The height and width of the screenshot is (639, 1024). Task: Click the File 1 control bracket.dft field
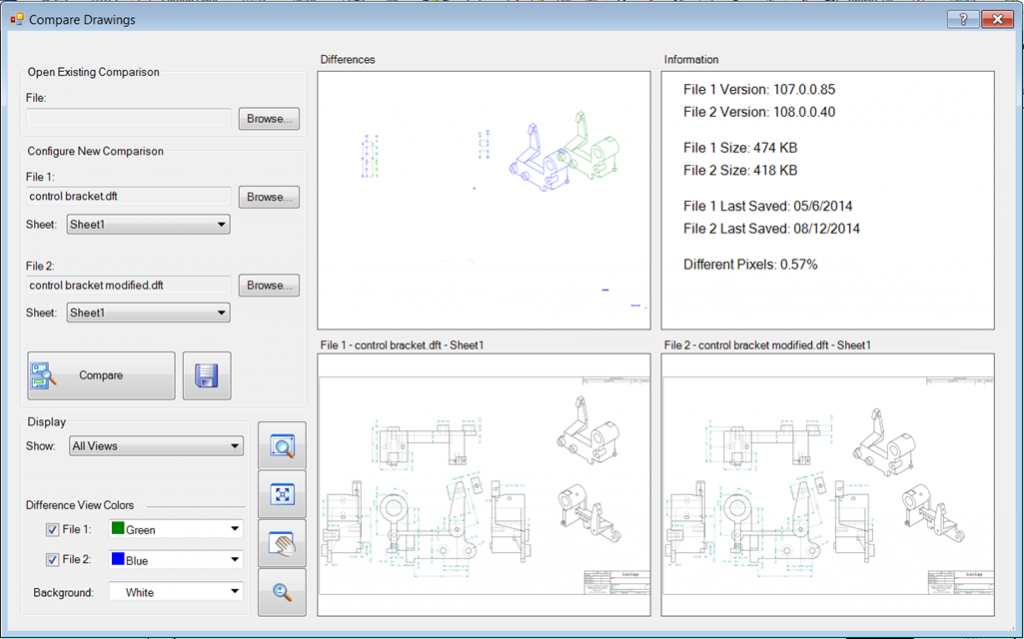[129, 196]
